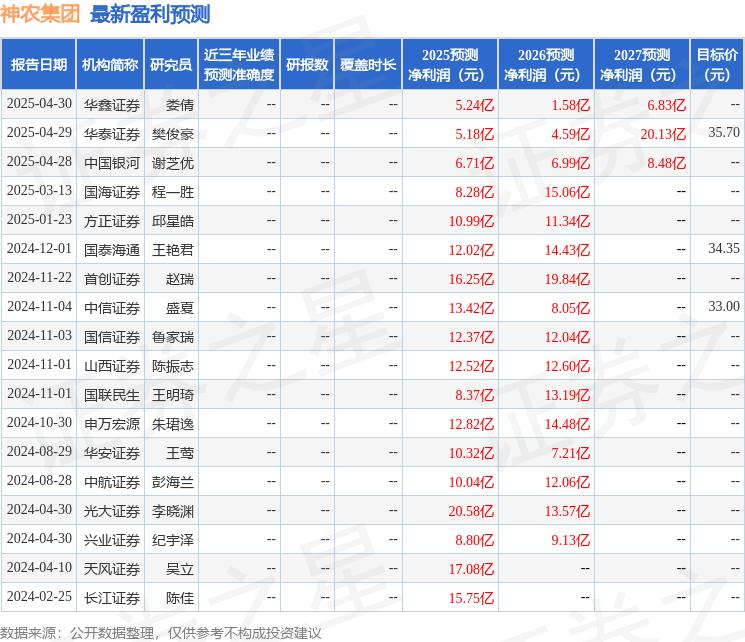Click the 5.24亿 profit value
Screen dimensions: 745x642
[474, 105]
